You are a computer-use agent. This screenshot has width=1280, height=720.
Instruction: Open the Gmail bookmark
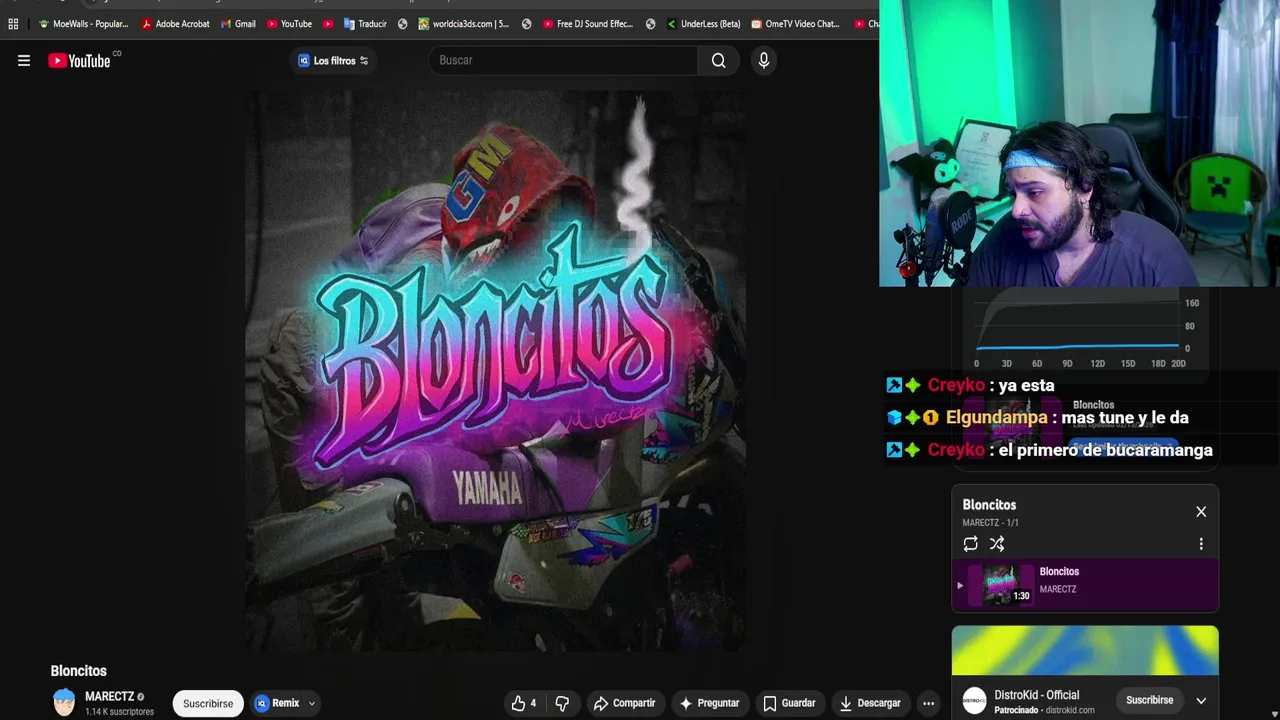[x=238, y=24]
